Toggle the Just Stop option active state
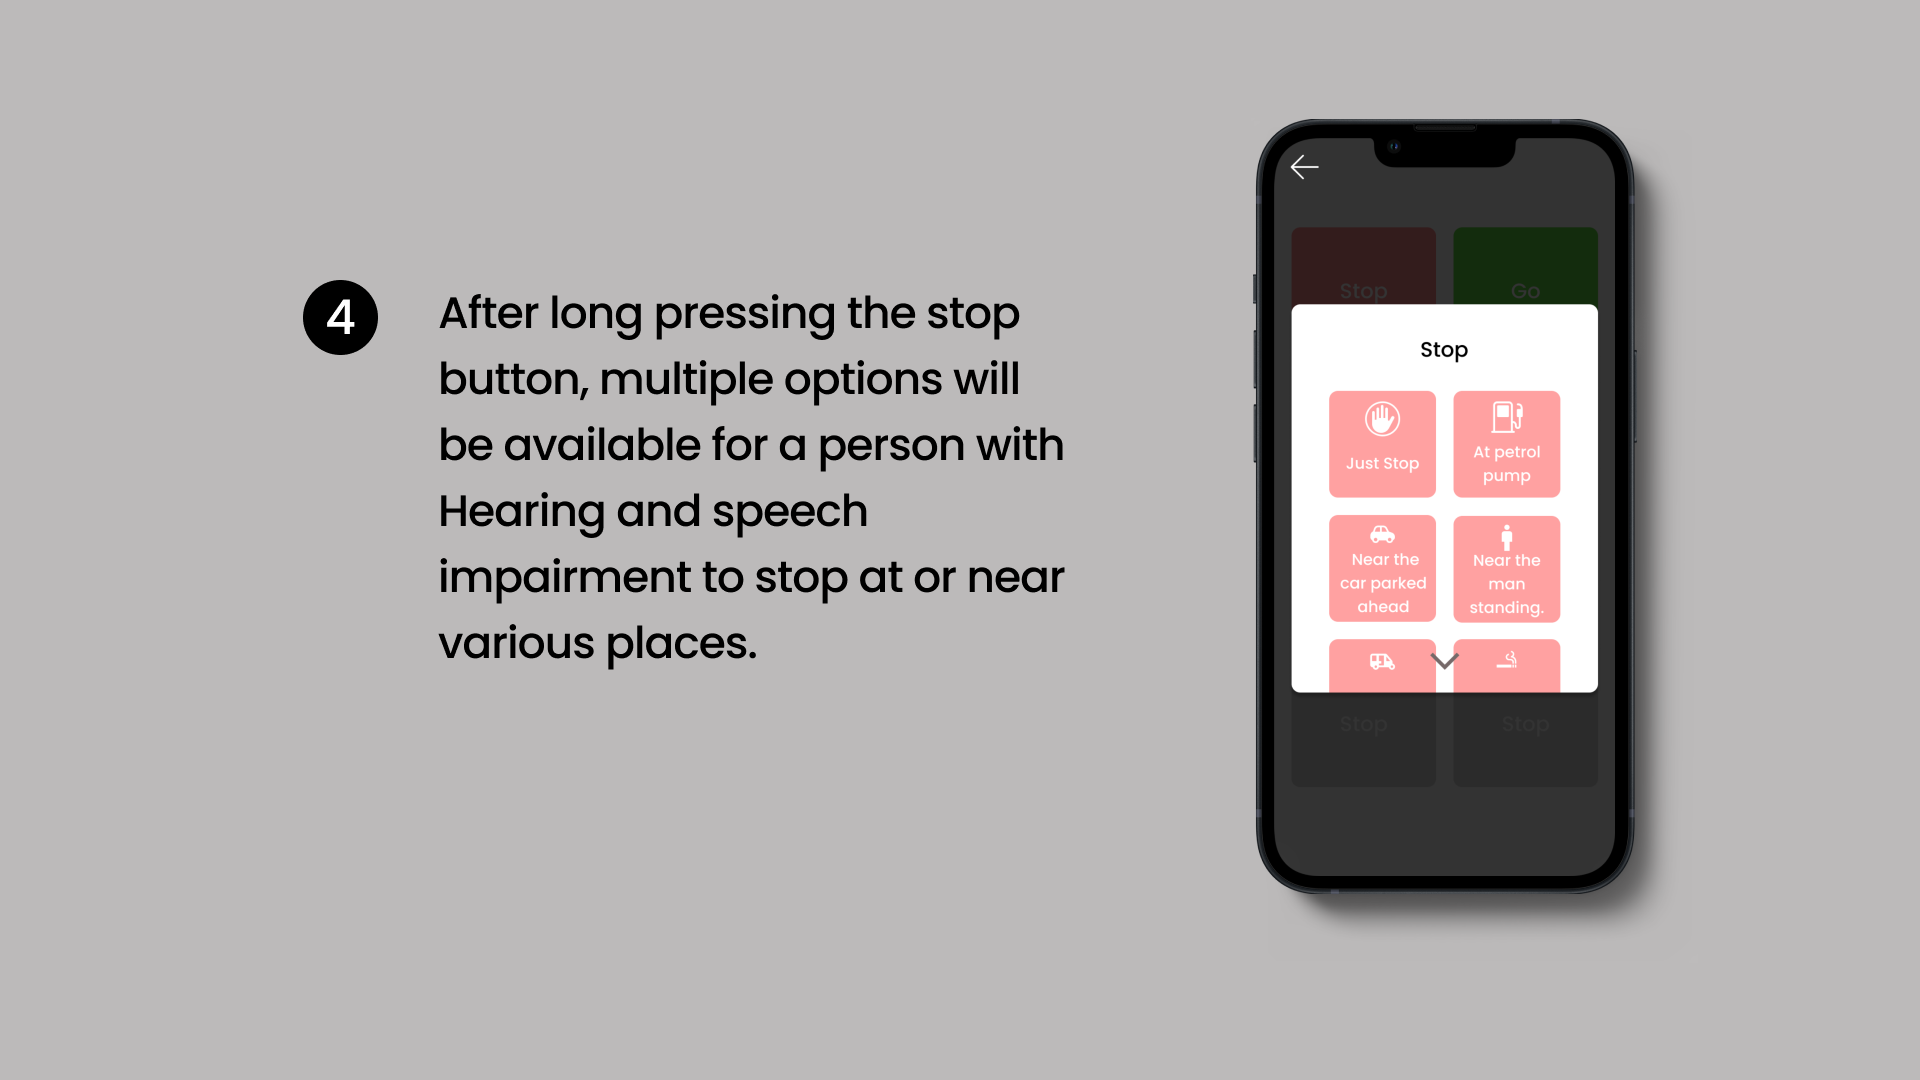 tap(1382, 444)
